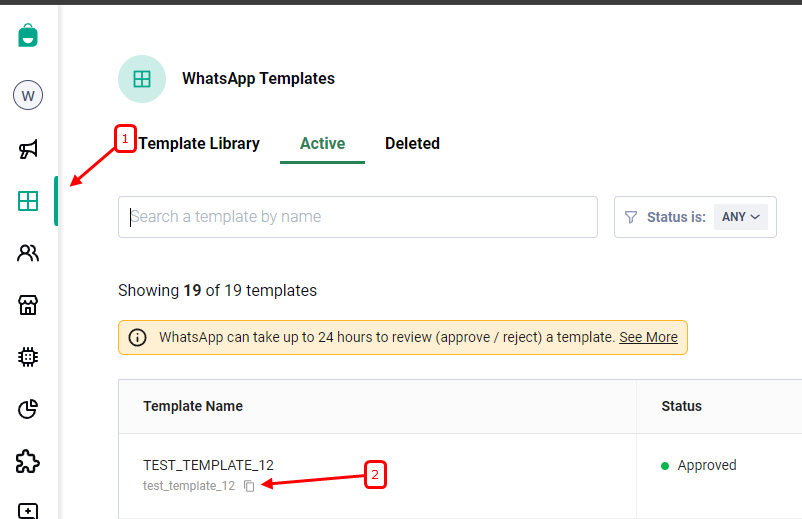The height and width of the screenshot is (519, 802).
Task: Open the TEST_TEMPLATE_12 template row
Action: [208, 465]
